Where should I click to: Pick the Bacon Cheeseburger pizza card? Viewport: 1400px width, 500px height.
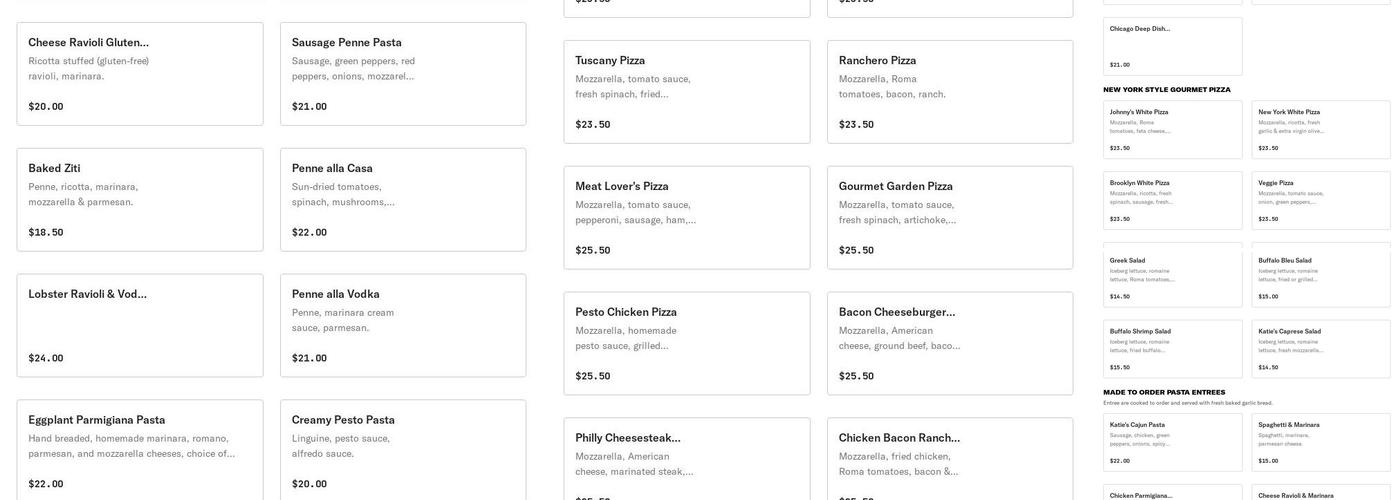[950, 344]
